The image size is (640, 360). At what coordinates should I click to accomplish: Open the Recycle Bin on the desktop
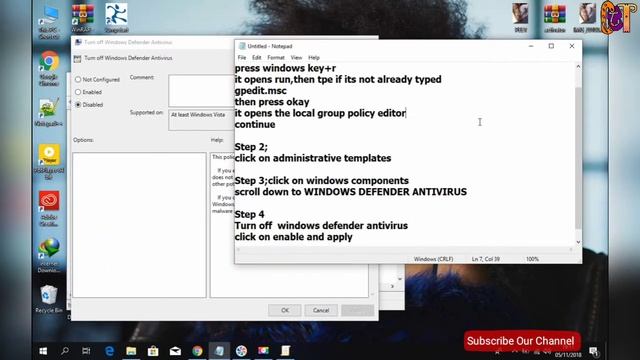click(49, 299)
